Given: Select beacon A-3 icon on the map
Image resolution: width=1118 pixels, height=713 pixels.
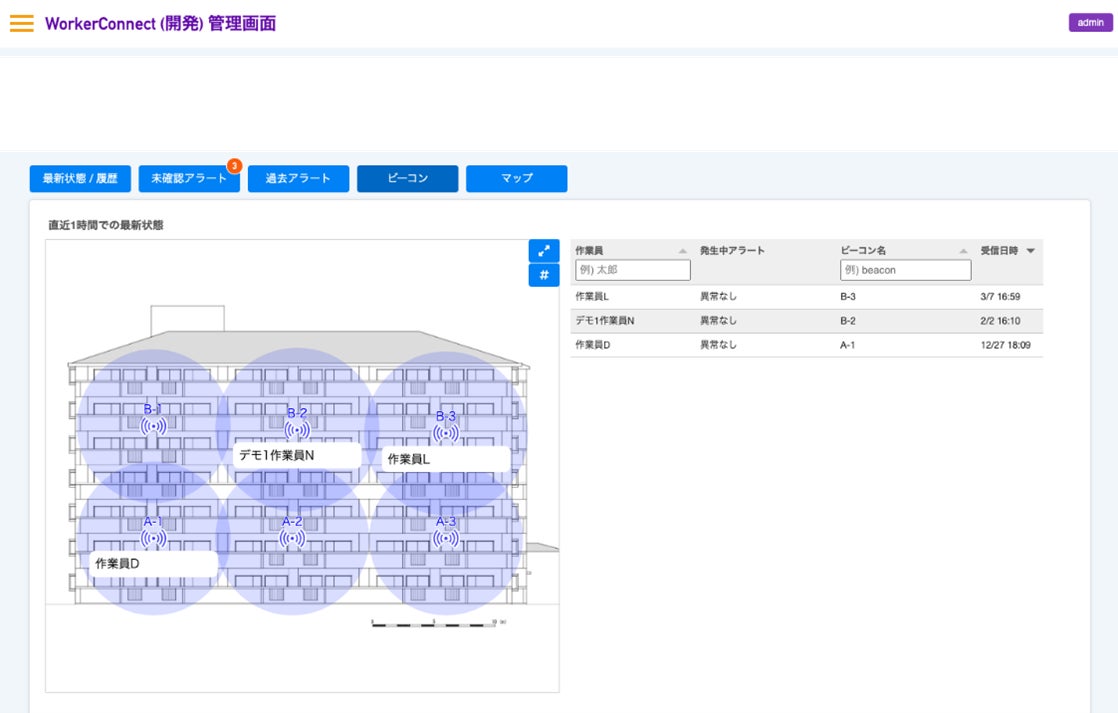Looking at the screenshot, I should (446, 538).
